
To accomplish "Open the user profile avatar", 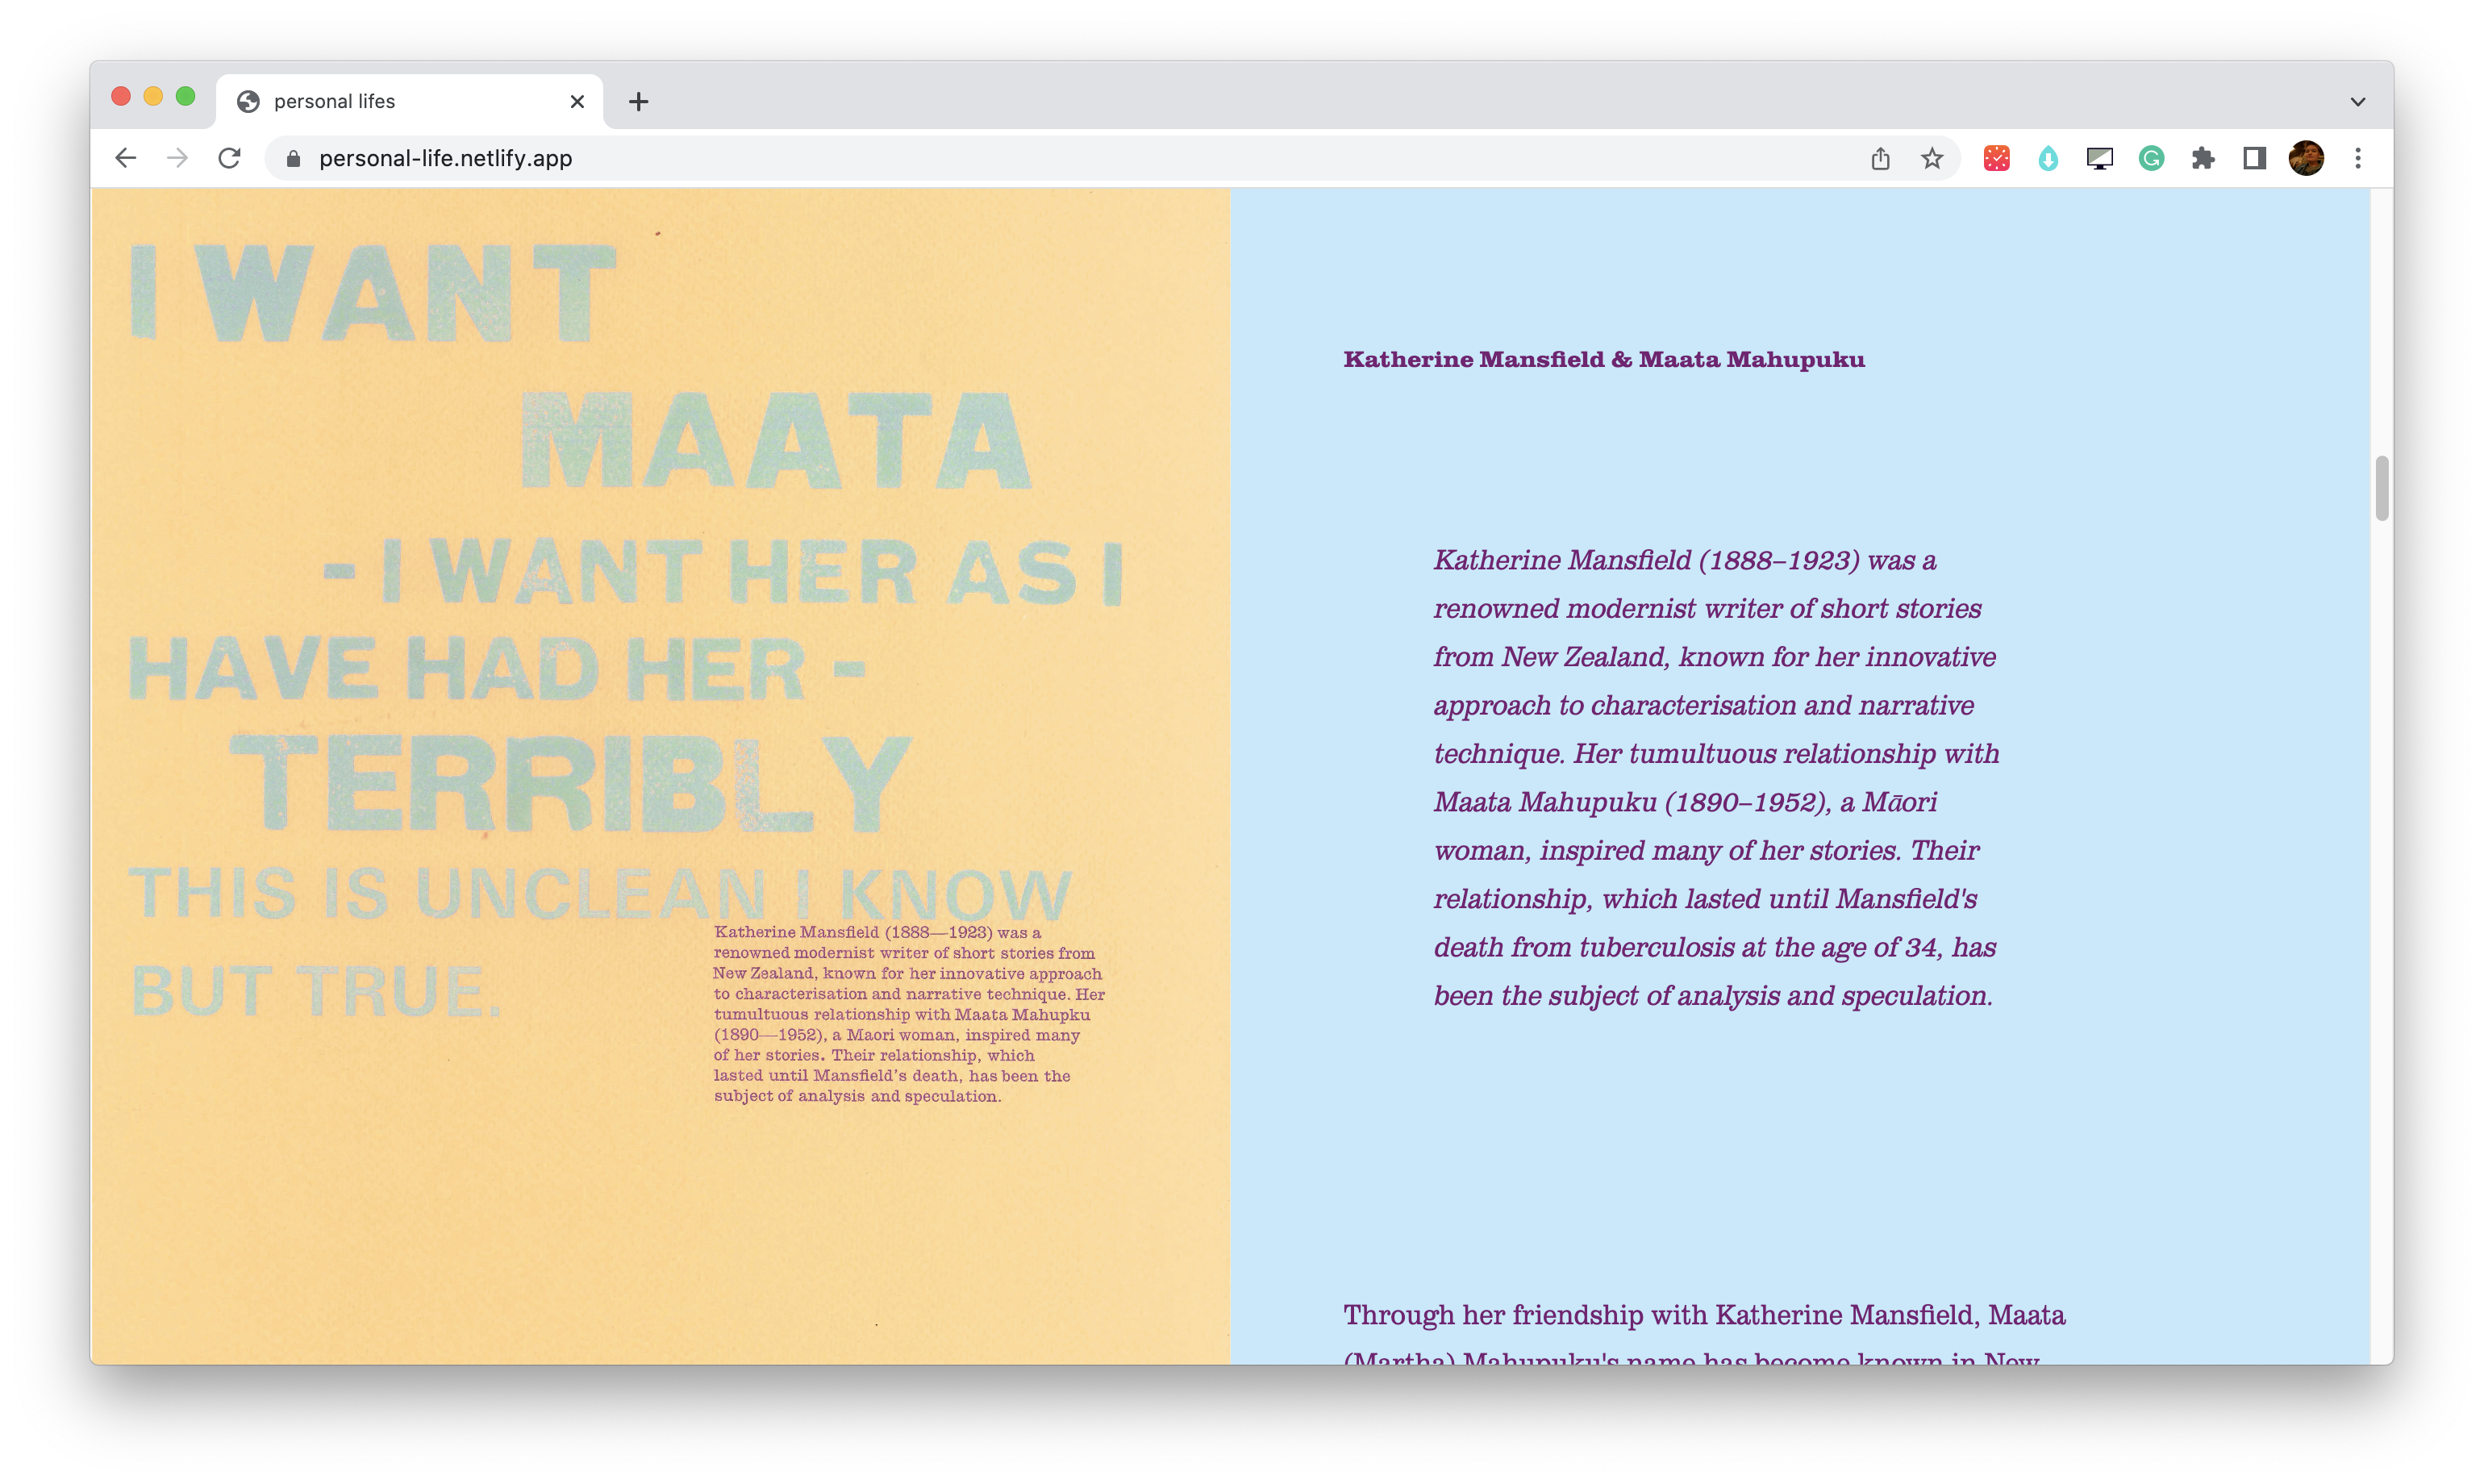I will click(2306, 158).
